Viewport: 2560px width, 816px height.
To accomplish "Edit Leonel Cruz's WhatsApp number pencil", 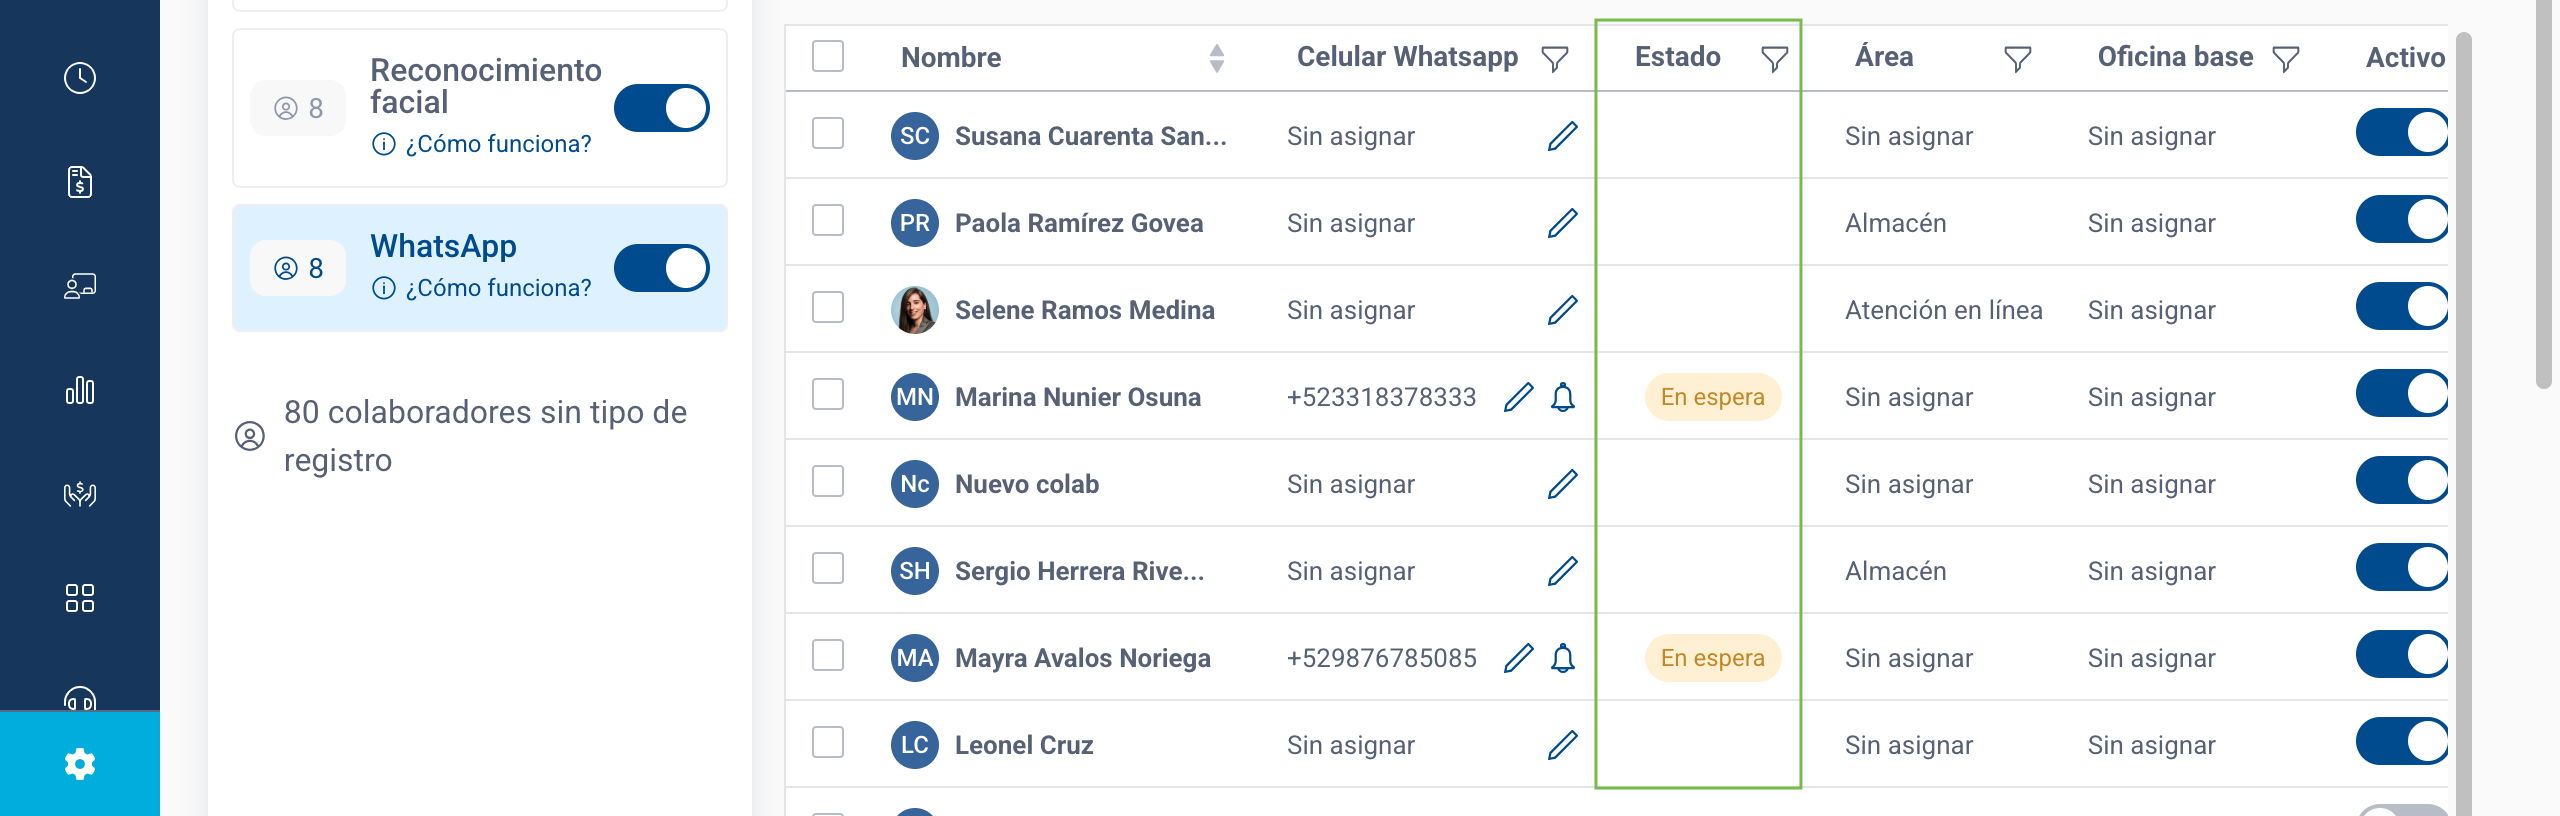I will click(x=1562, y=745).
